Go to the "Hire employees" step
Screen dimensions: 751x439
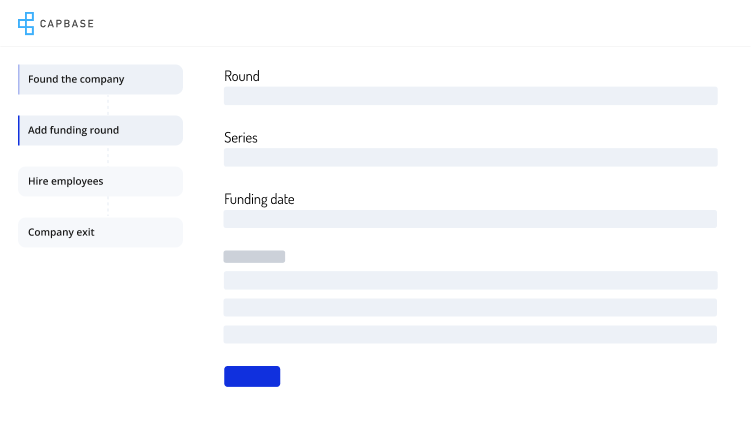click(x=100, y=181)
